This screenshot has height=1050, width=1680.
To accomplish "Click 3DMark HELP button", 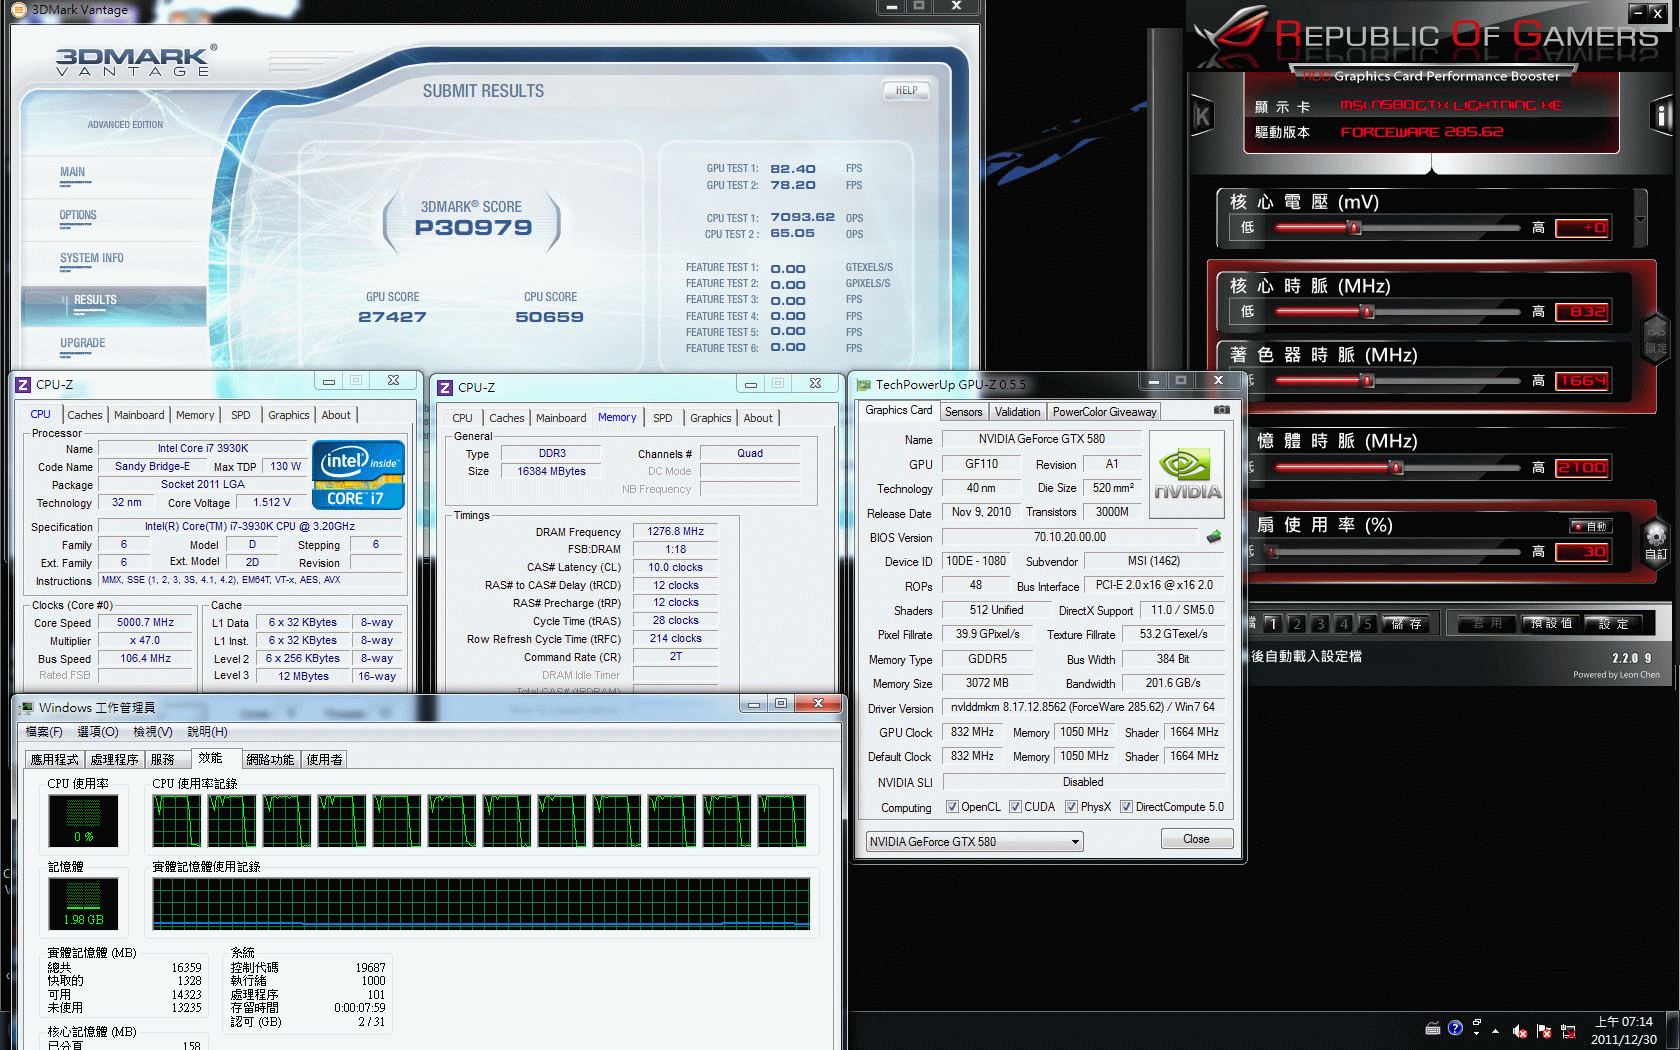I will [906, 90].
